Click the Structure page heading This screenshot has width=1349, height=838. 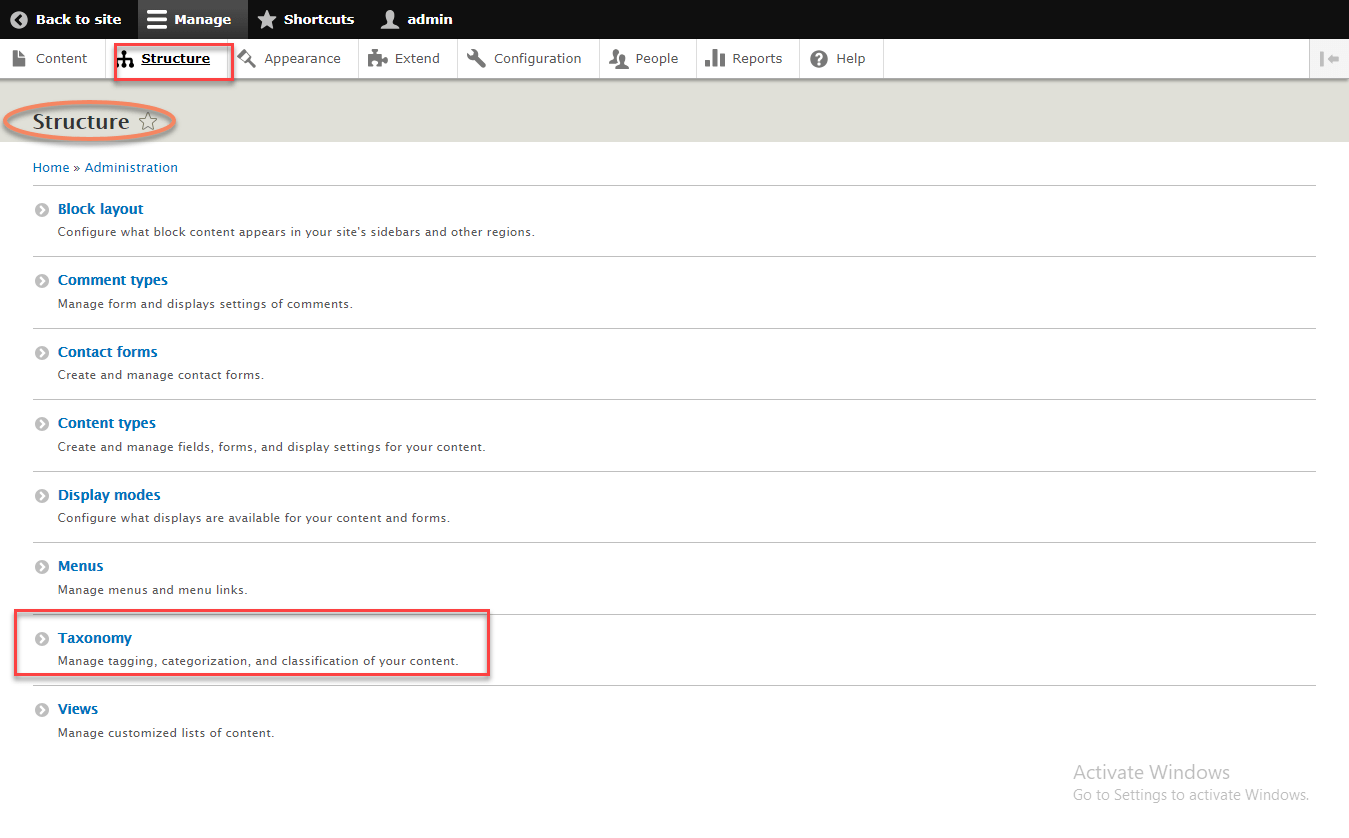81,122
